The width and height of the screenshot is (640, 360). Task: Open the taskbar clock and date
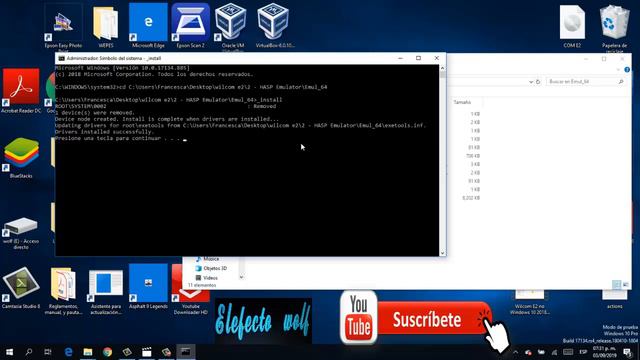(x=604, y=352)
